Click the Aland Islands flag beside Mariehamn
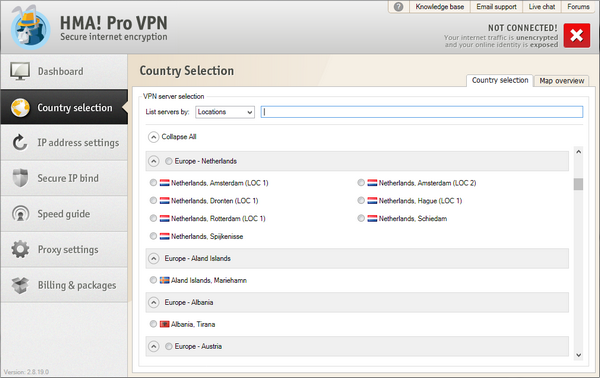 (165, 280)
